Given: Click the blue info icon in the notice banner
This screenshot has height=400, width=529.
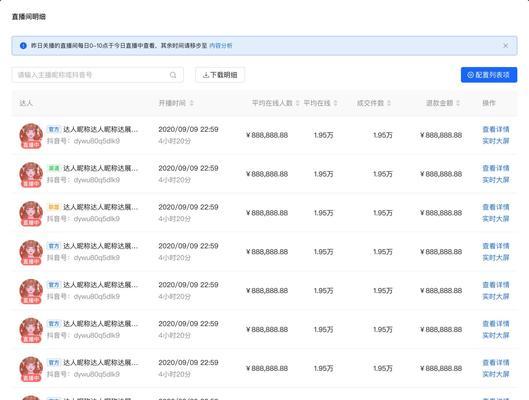Looking at the screenshot, I should click(23, 46).
